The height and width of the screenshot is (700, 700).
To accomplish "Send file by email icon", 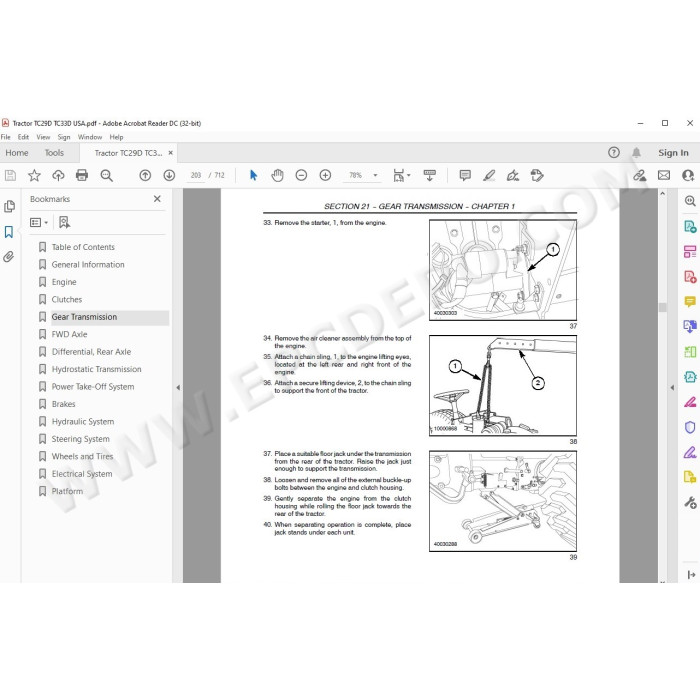I will coord(664,175).
